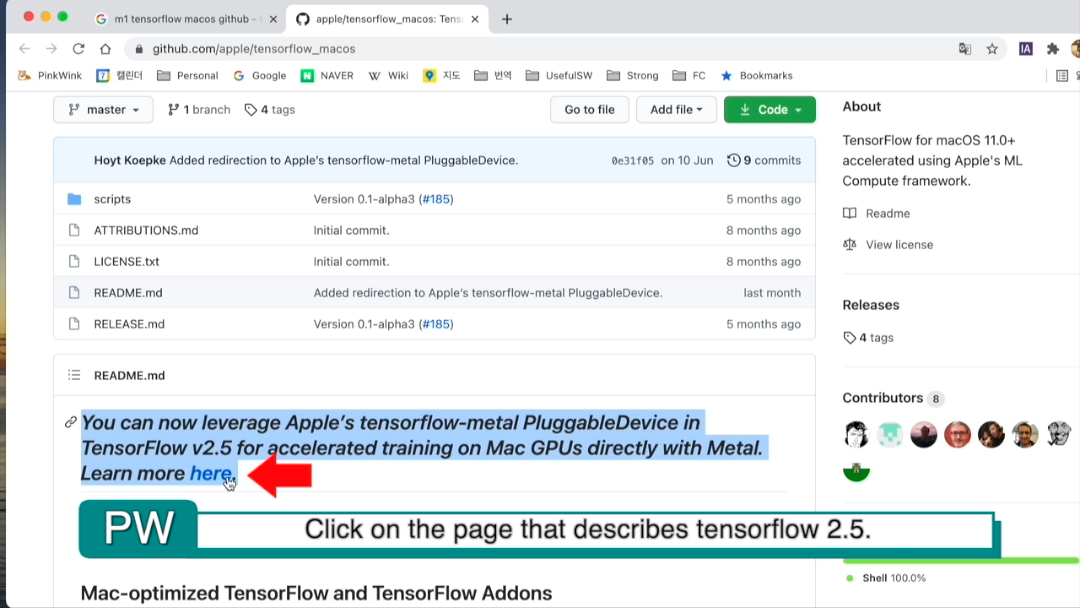The height and width of the screenshot is (608, 1080).
Task: Open the 지도 map bookmark
Action: coord(442,76)
